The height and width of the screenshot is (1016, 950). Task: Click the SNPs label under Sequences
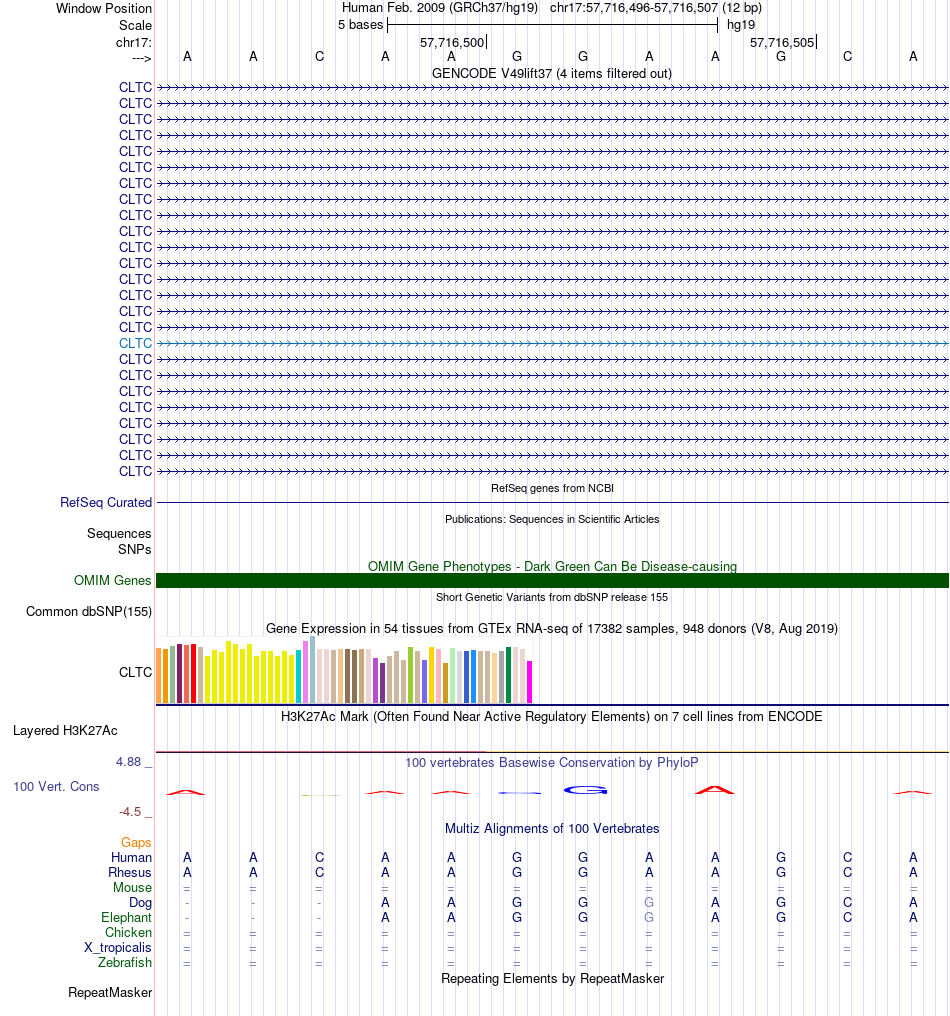(x=134, y=549)
